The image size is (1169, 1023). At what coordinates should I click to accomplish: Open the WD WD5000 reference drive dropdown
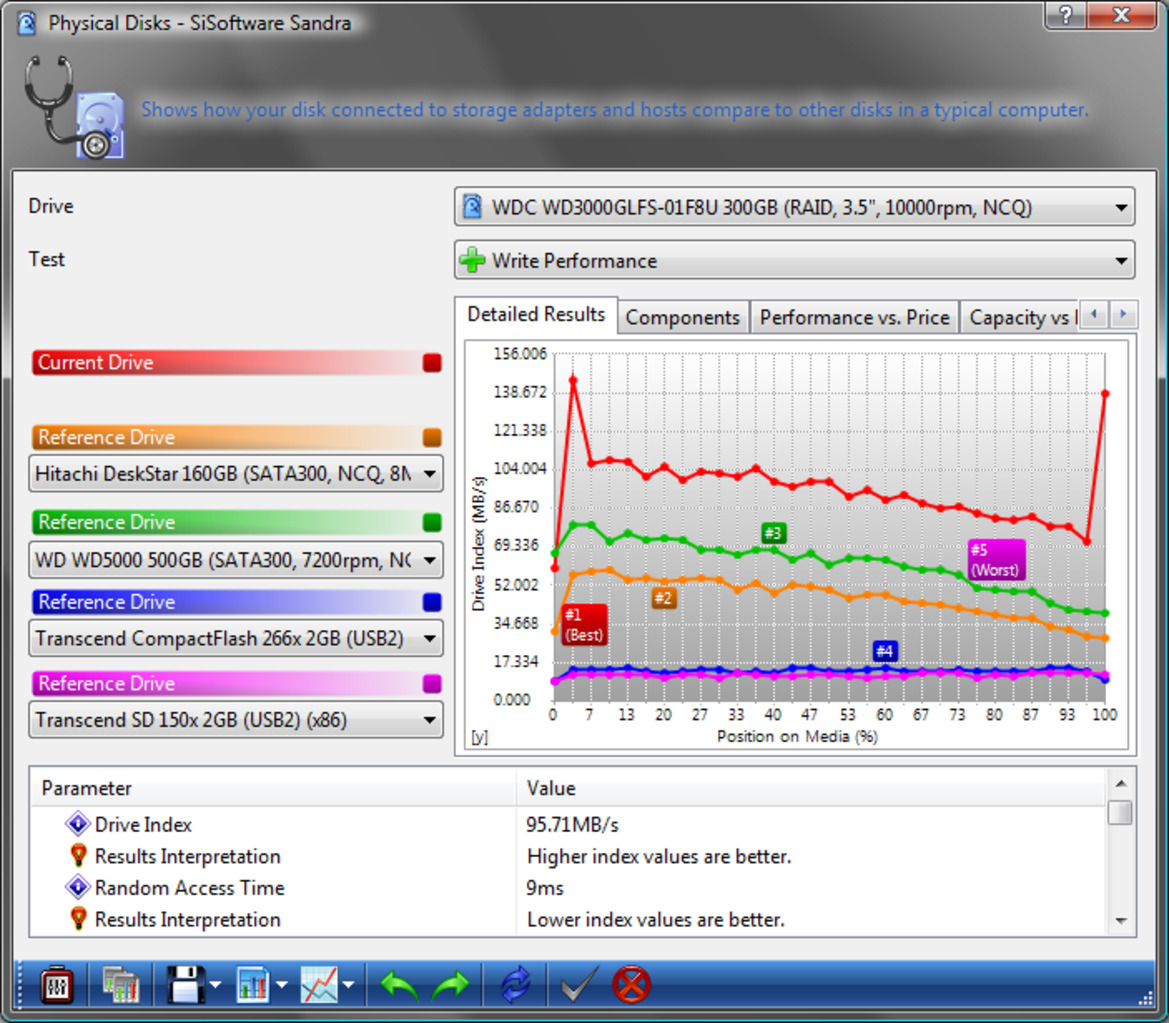point(236,560)
